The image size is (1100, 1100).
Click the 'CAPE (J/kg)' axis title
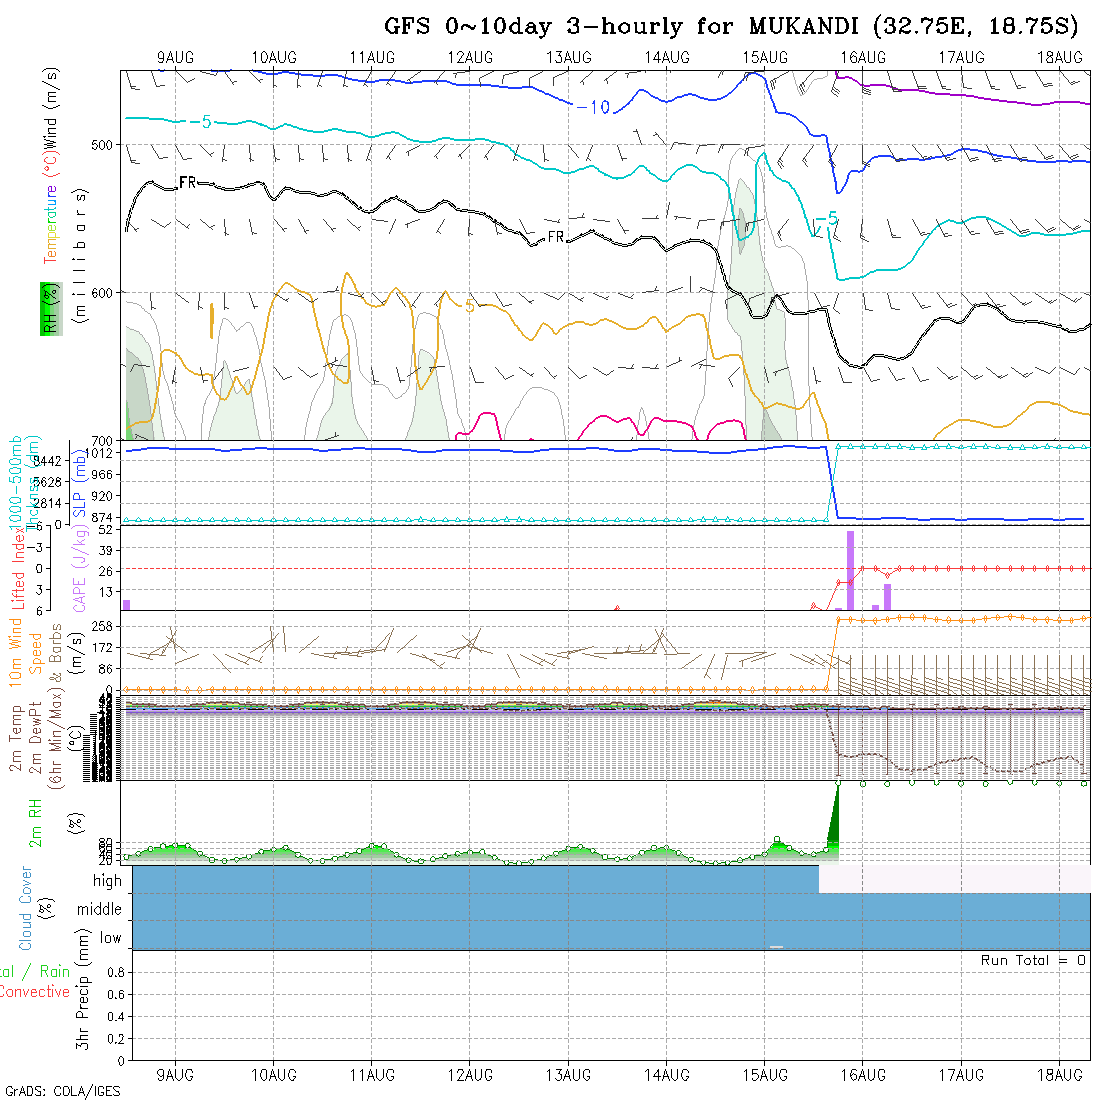click(80, 570)
